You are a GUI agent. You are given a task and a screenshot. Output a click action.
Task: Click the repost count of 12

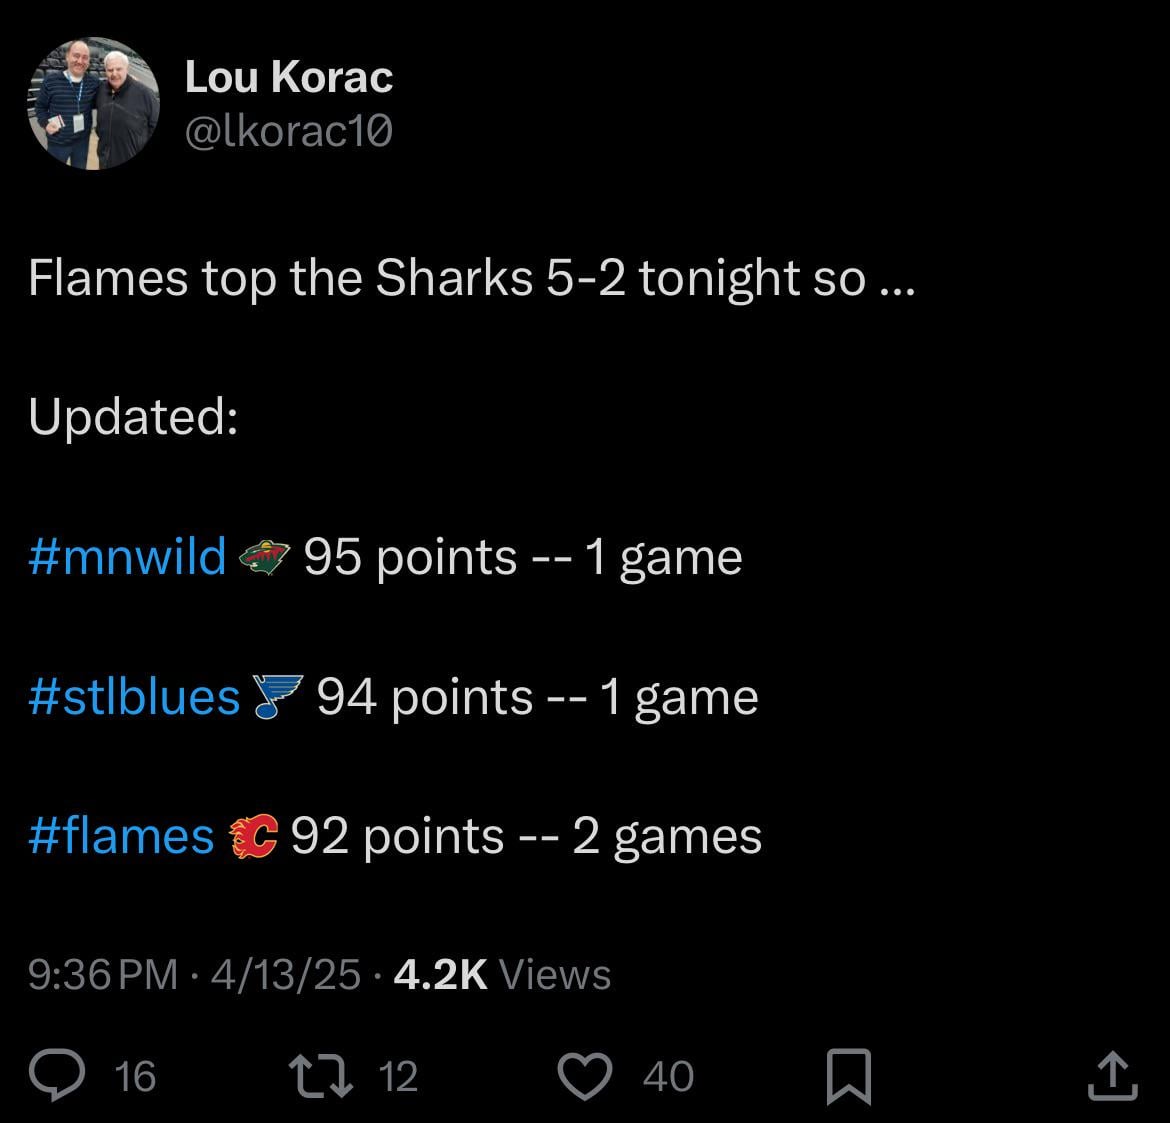pyautogui.click(x=399, y=1076)
